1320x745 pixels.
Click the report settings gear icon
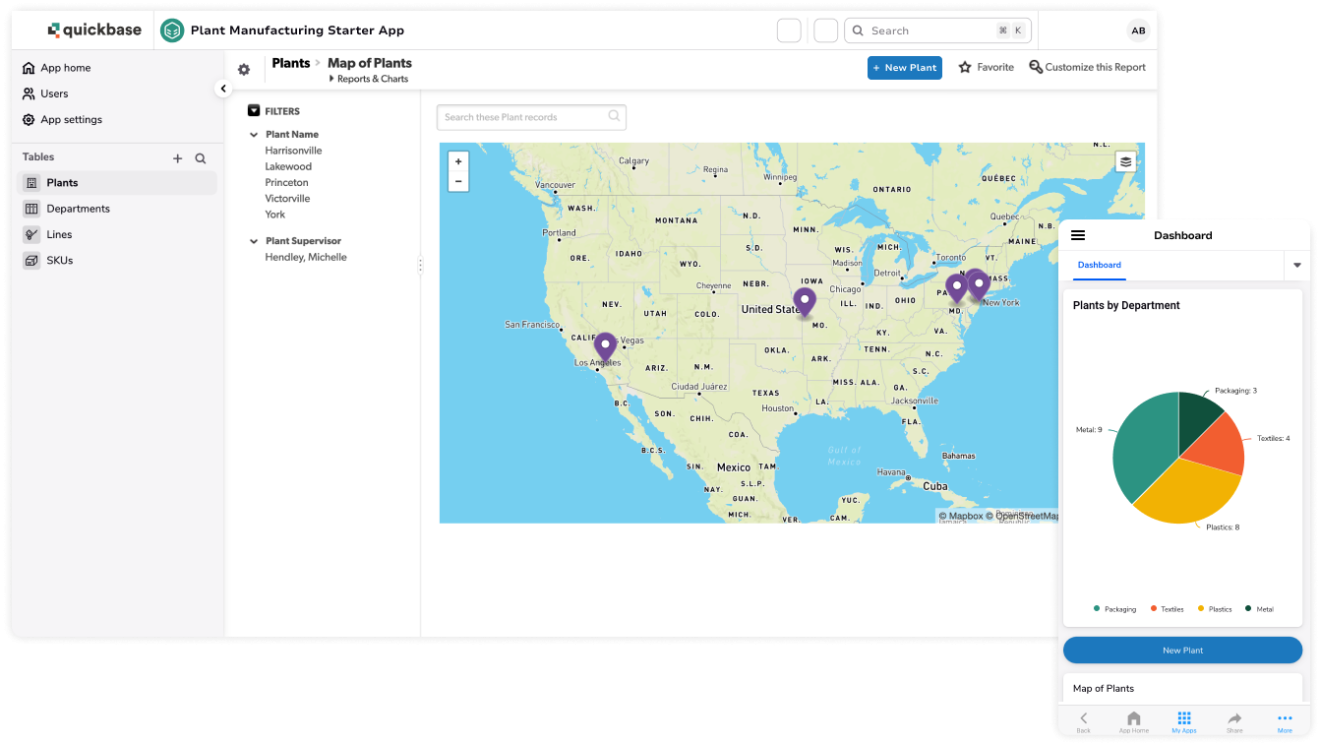point(244,70)
